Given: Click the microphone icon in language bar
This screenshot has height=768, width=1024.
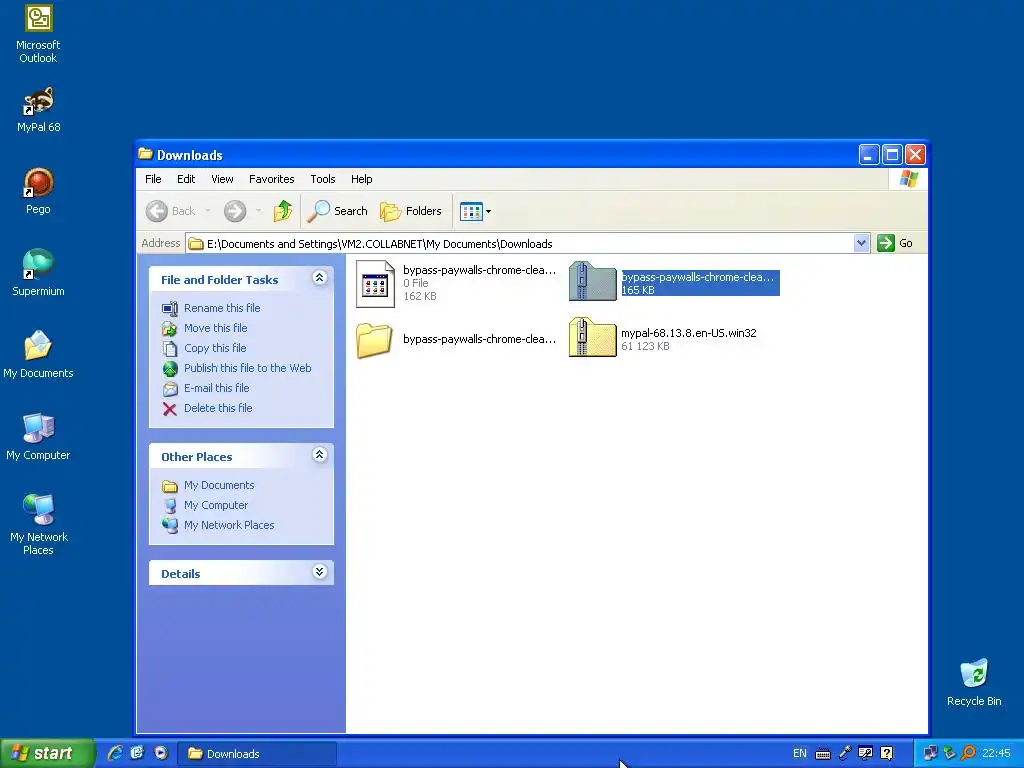Looking at the screenshot, I should (844, 753).
